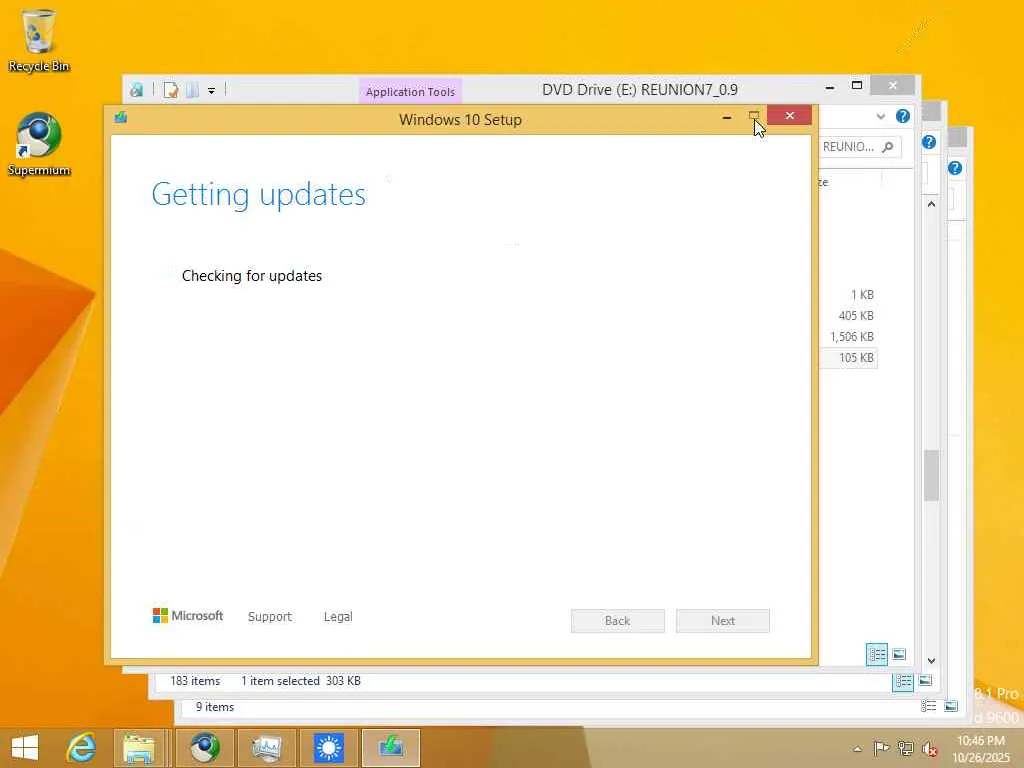Screen dimensions: 1024x768
Task: Click the search magnifier in DVD Drive window
Action: (x=888, y=147)
